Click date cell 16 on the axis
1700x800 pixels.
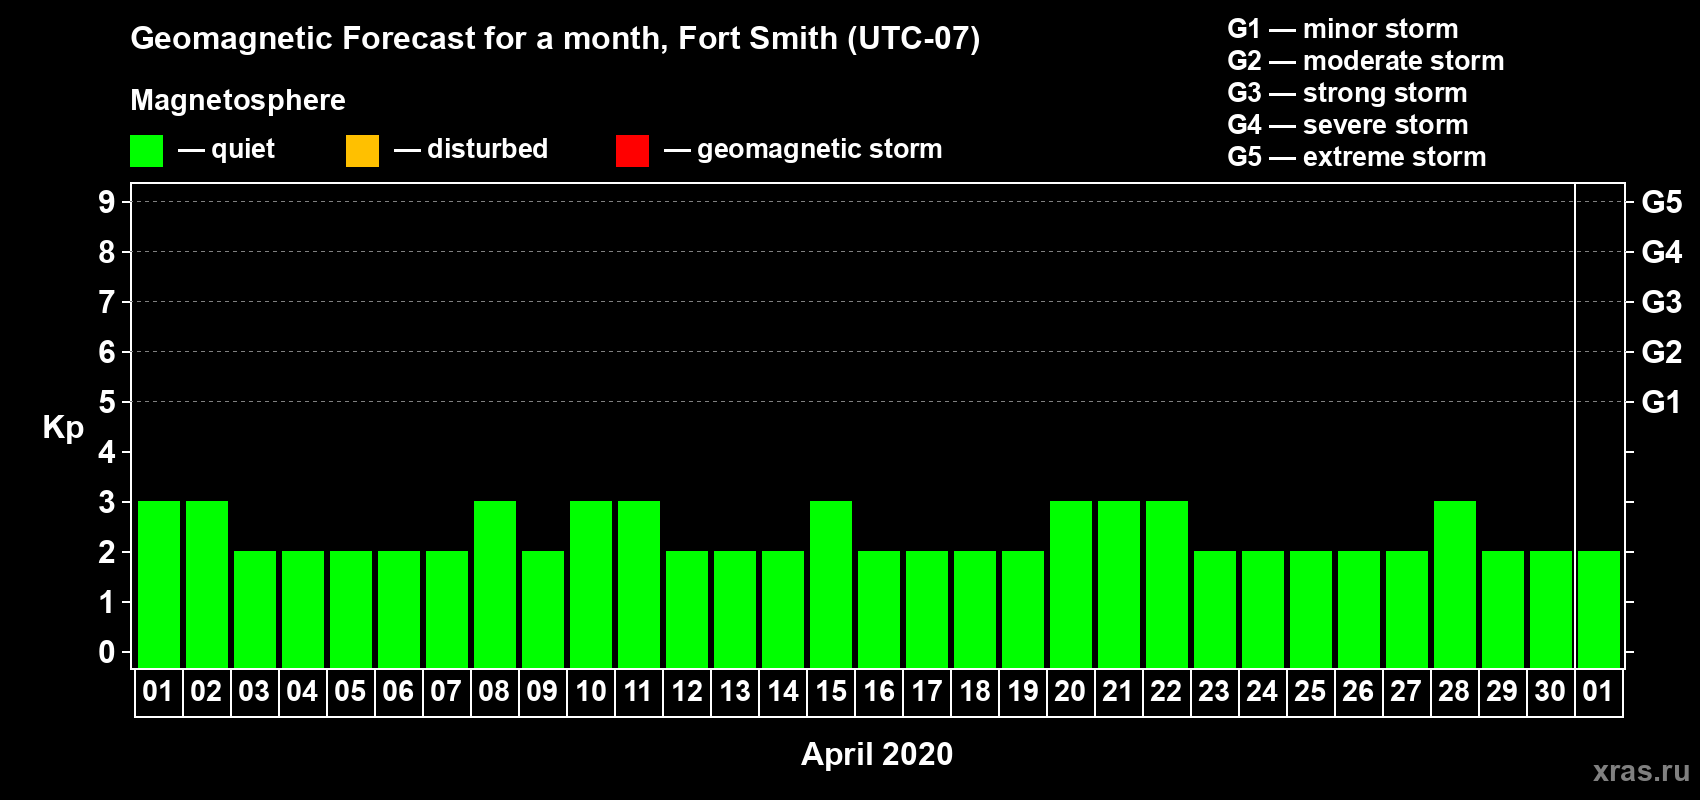879,692
